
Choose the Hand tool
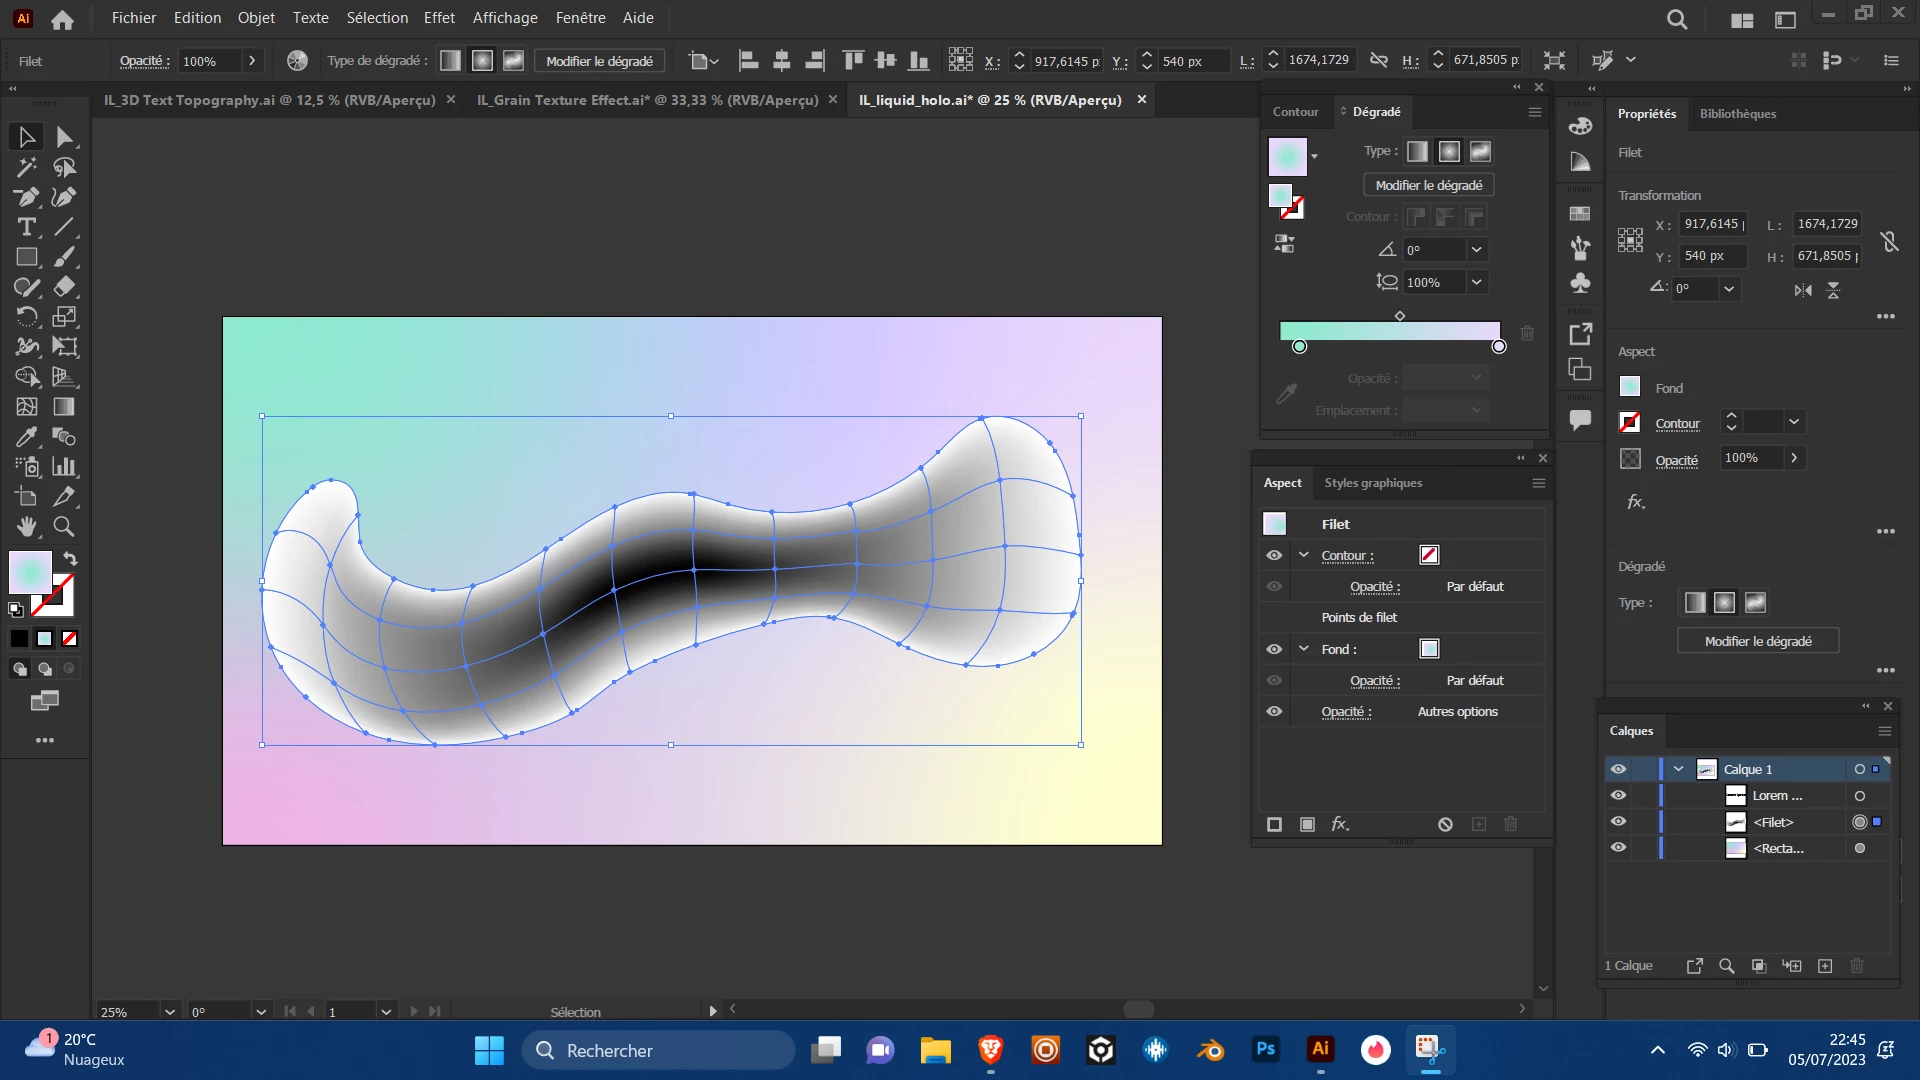coord(27,526)
